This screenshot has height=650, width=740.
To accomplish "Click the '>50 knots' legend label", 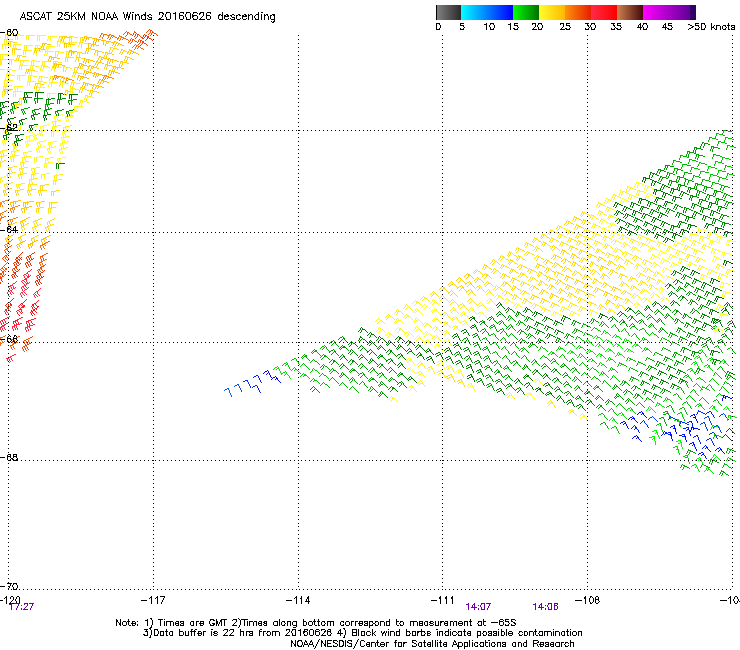I will pyautogui.click(x=711, y=27).
